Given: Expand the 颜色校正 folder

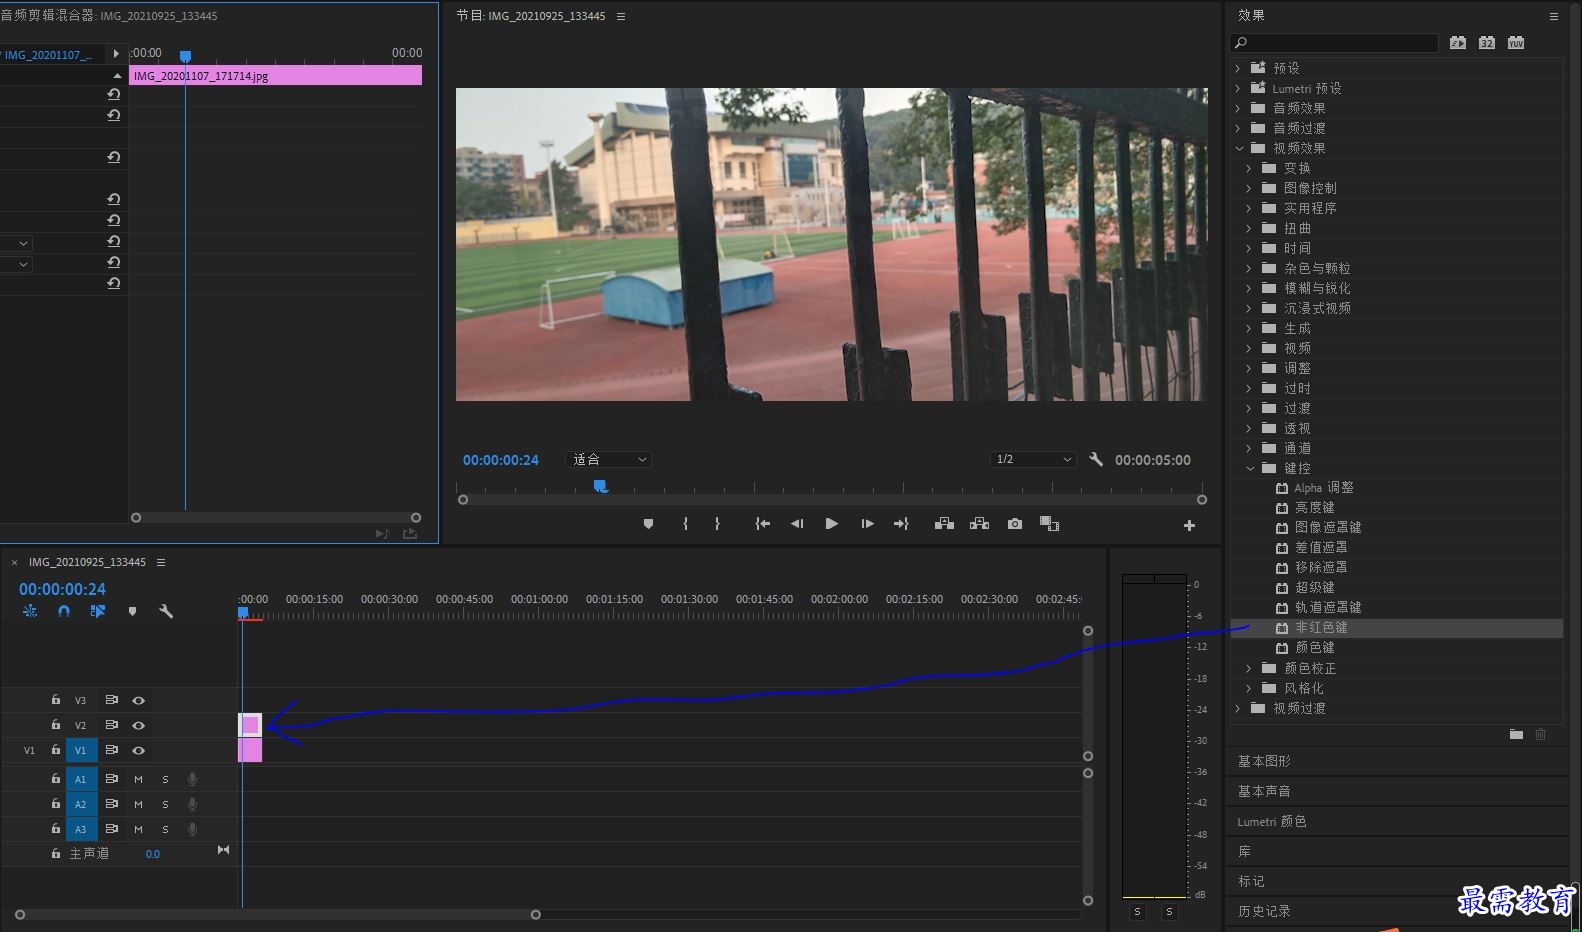Looking at the screenshot, I should tap(1249, 668).
